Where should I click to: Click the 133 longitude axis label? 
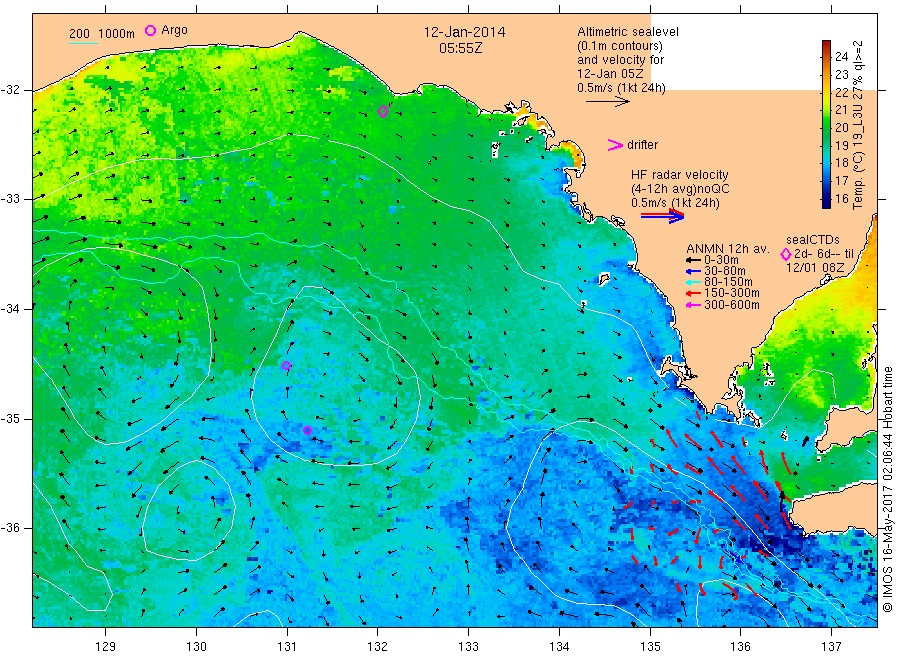point(468,647)
